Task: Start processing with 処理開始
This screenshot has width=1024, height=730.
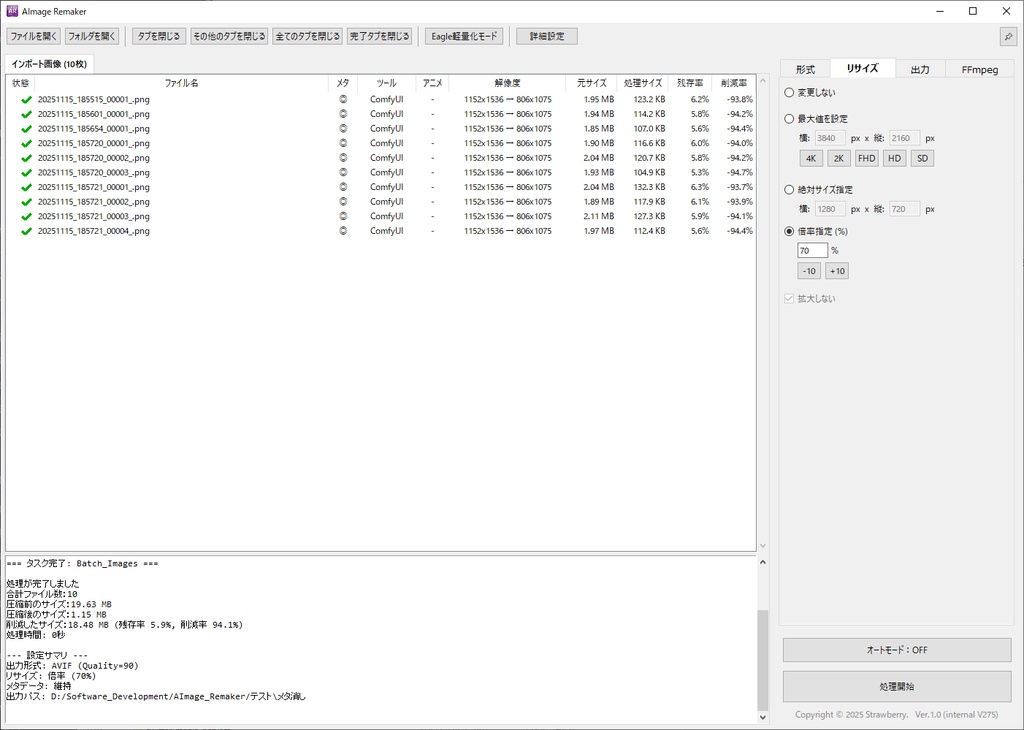Action: (895, 686)
